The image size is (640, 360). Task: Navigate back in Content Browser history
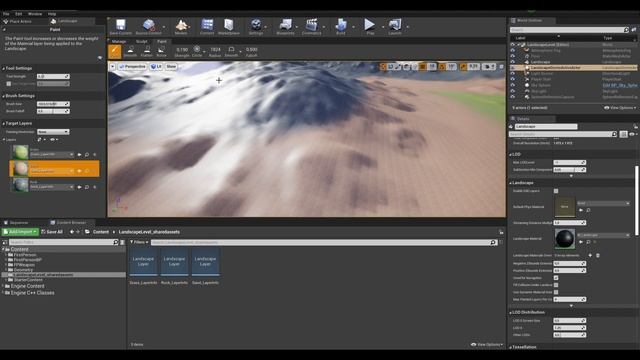click(72, 232)
